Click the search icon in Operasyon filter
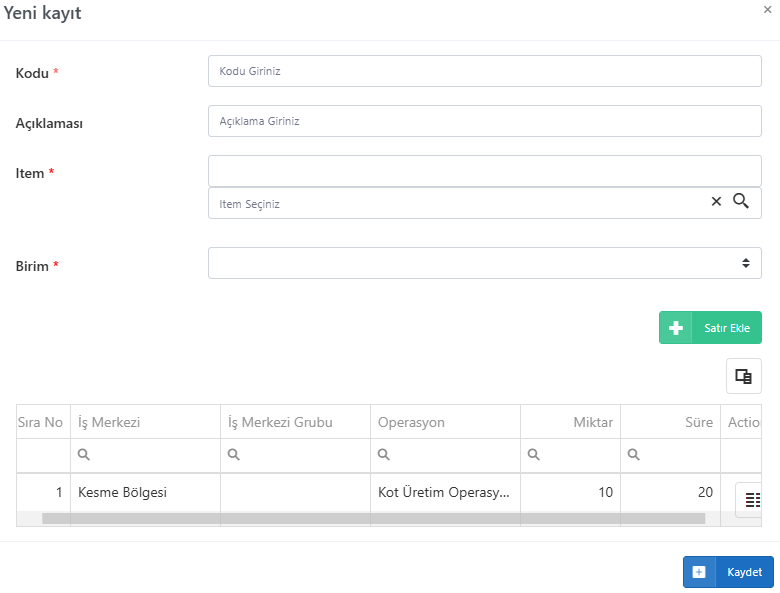 point(384,454)
